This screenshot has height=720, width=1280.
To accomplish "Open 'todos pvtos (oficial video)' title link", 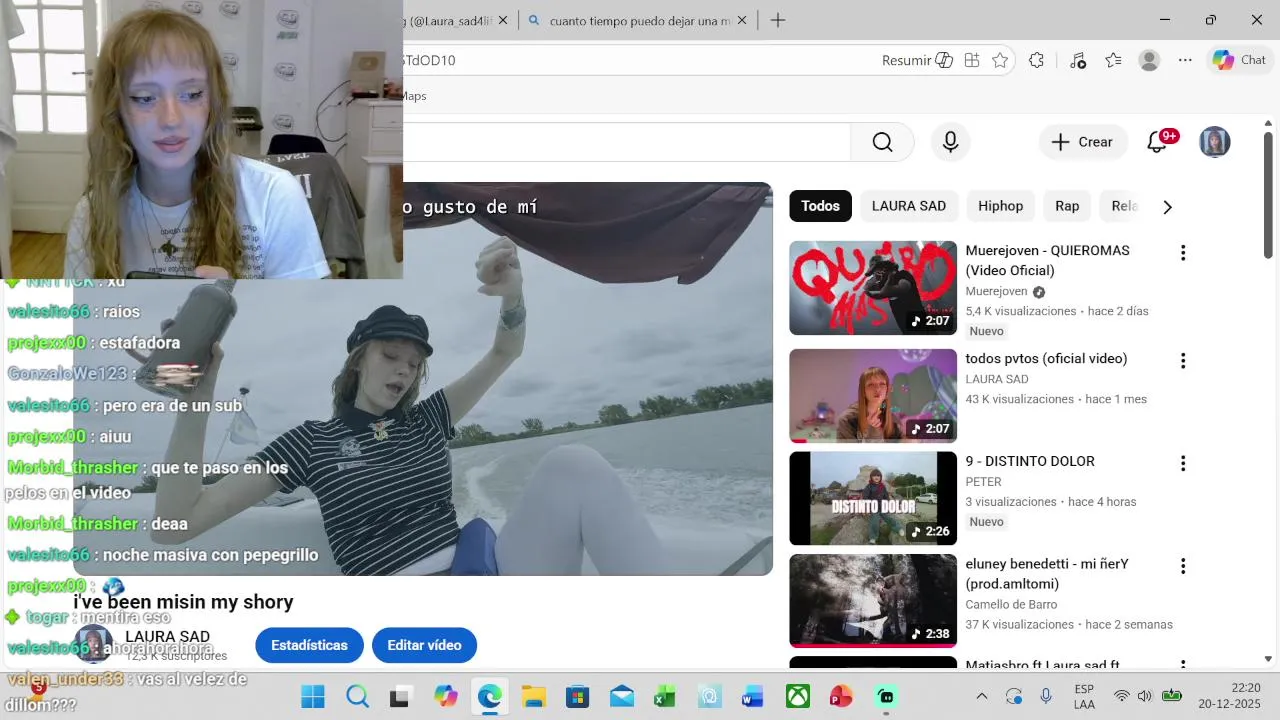I will click(1046, 358).
